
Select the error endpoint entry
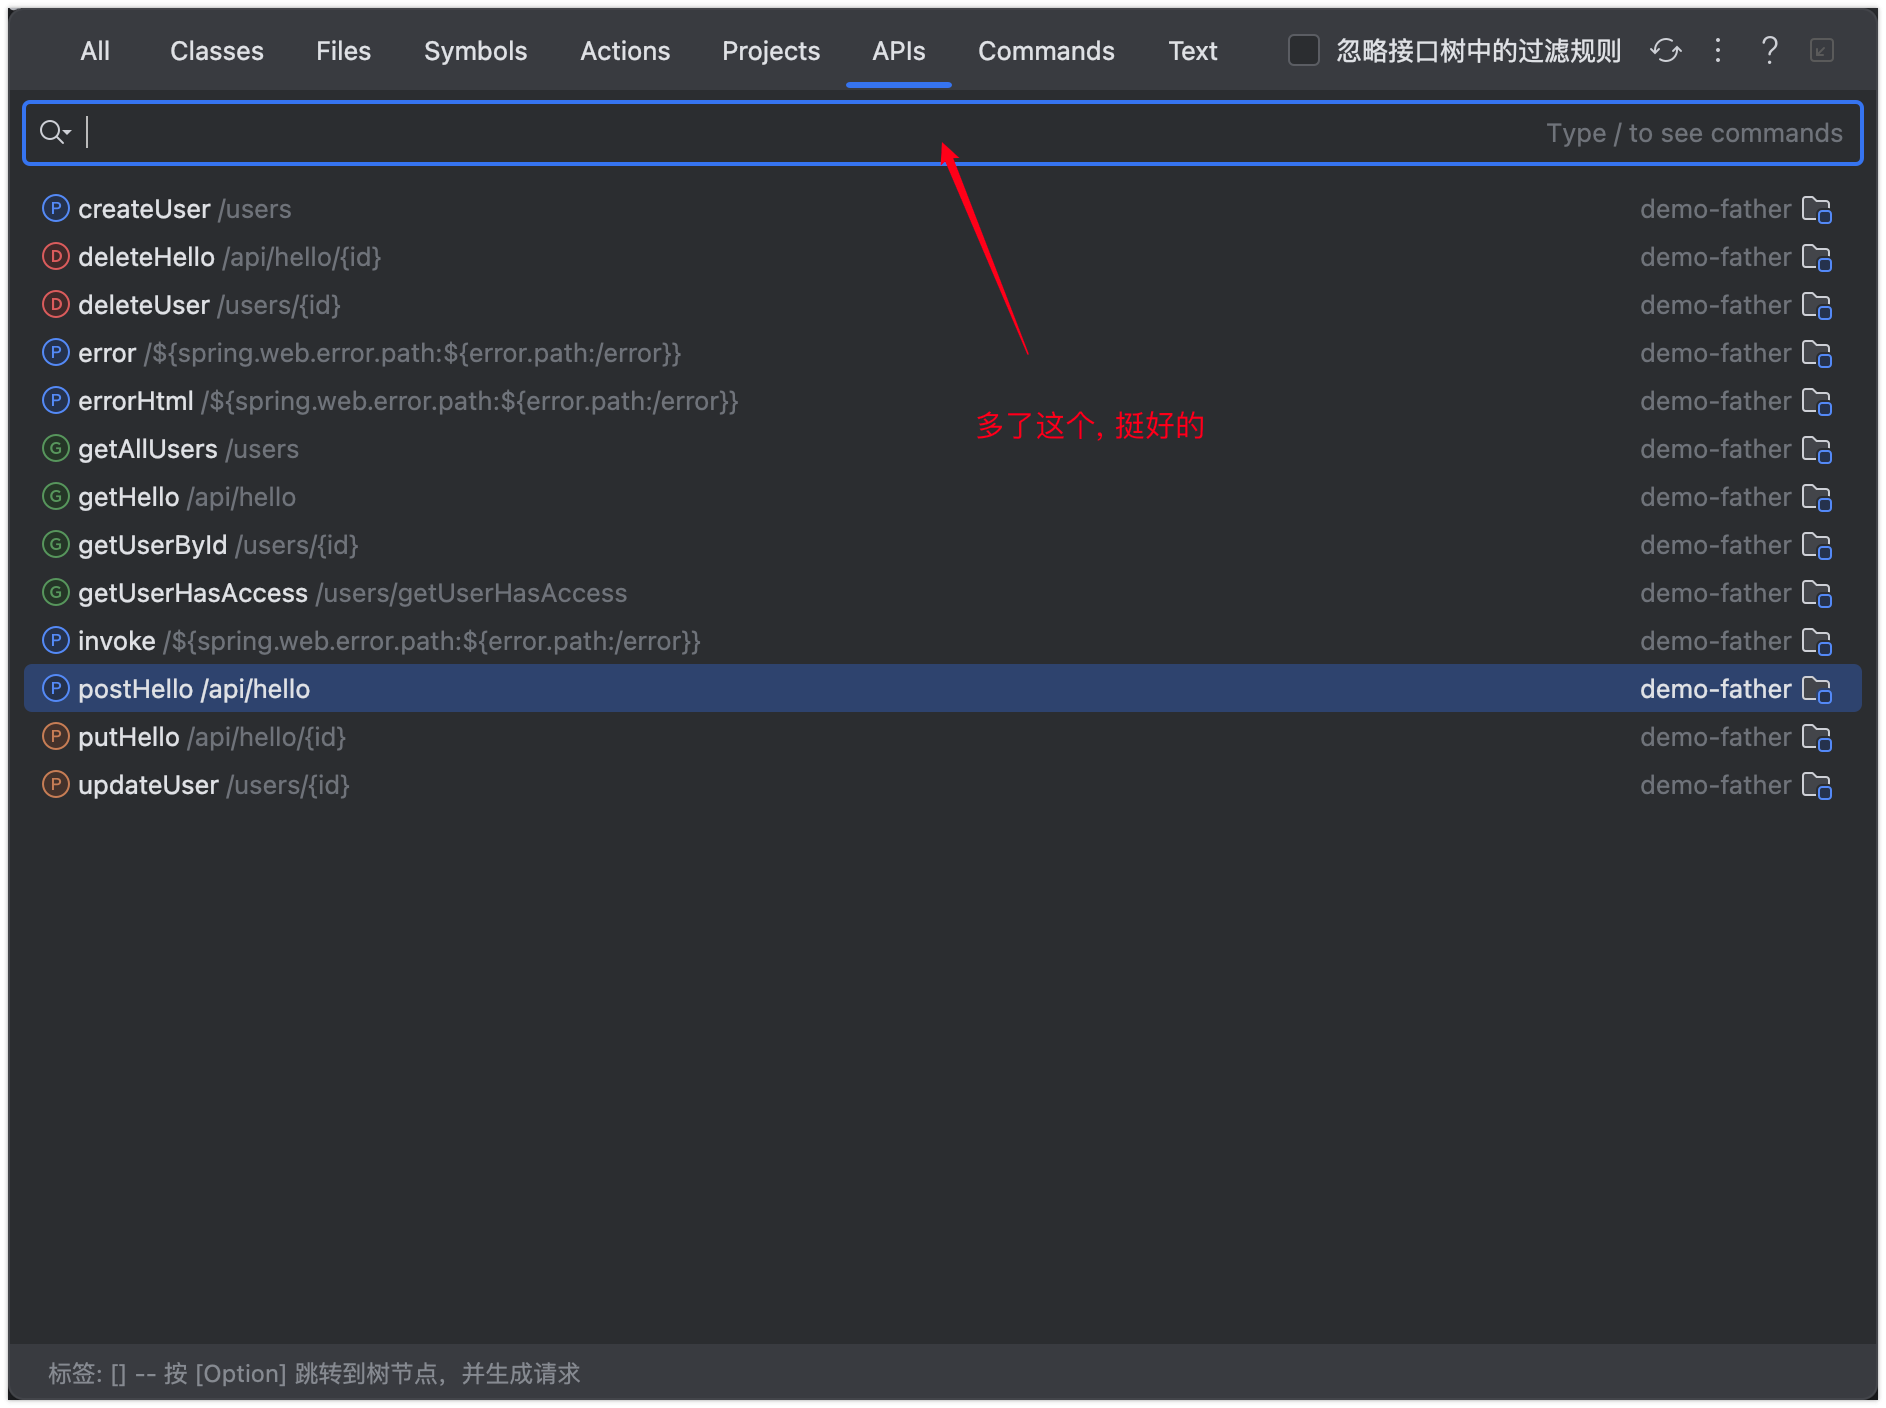point(943,353)
